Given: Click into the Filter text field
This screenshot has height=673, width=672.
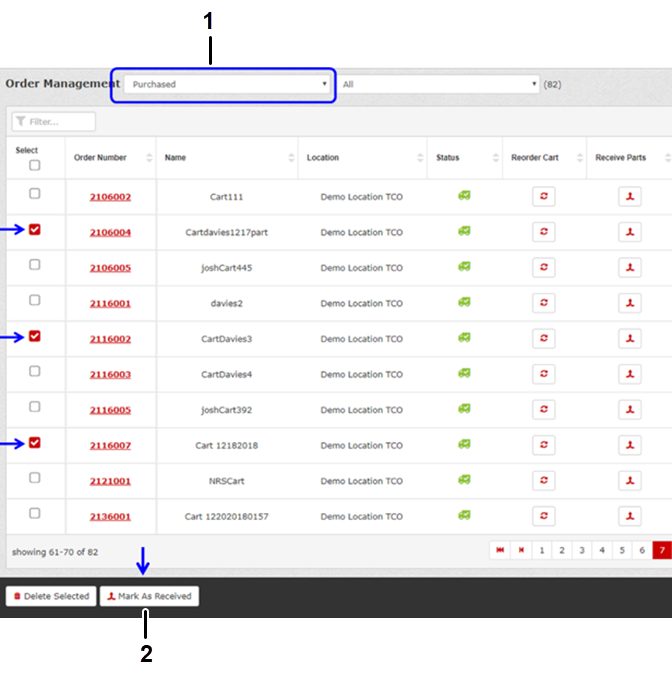Looking at the screenshot, I should pyautogui.click(x=55, y=122).
